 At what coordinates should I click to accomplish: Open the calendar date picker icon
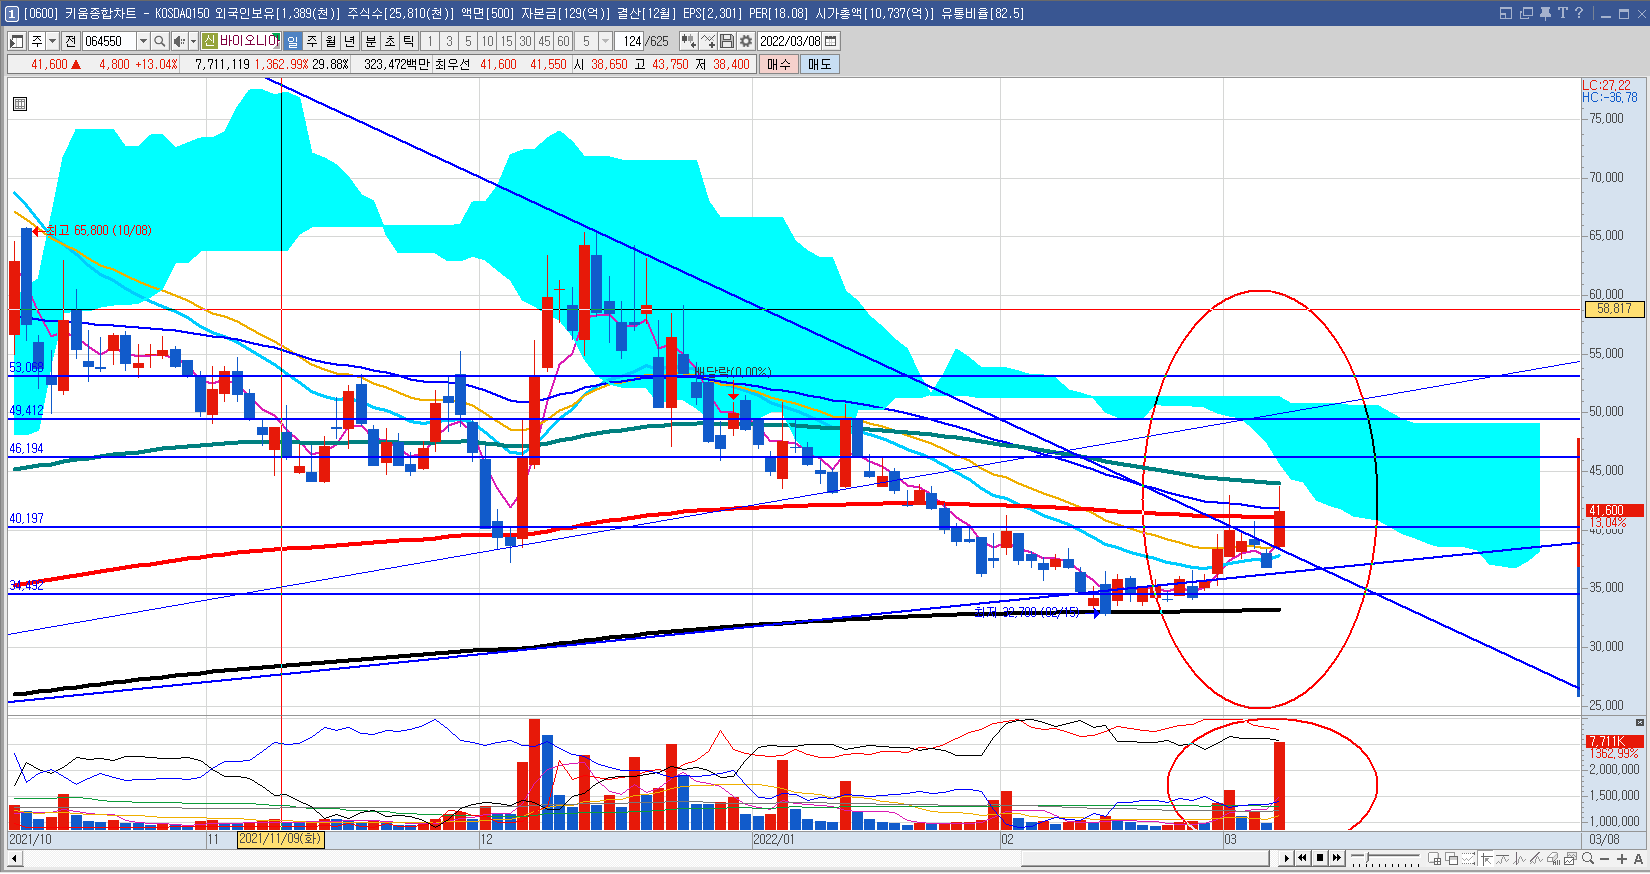[x=831, y=41]
